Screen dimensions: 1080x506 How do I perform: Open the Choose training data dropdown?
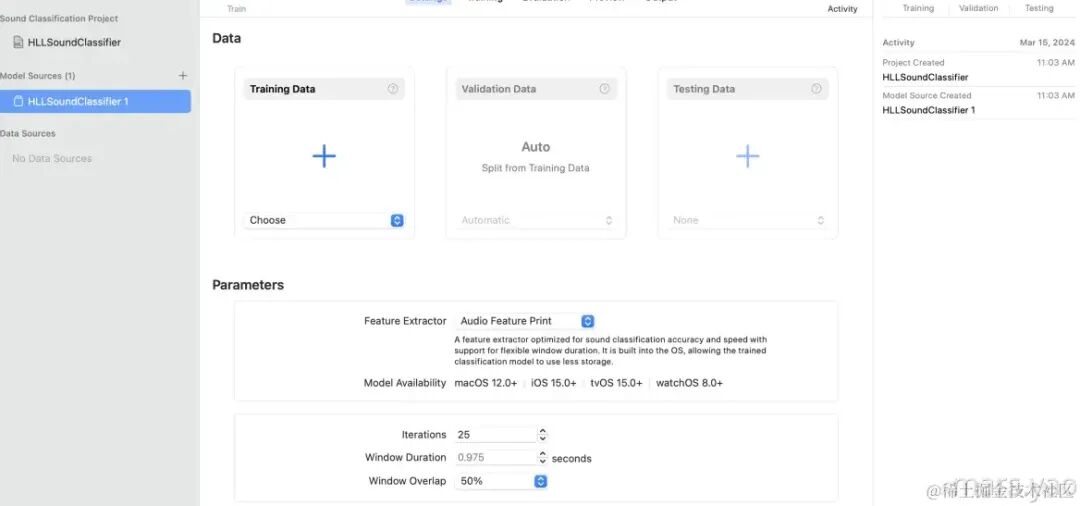point(324,220)
